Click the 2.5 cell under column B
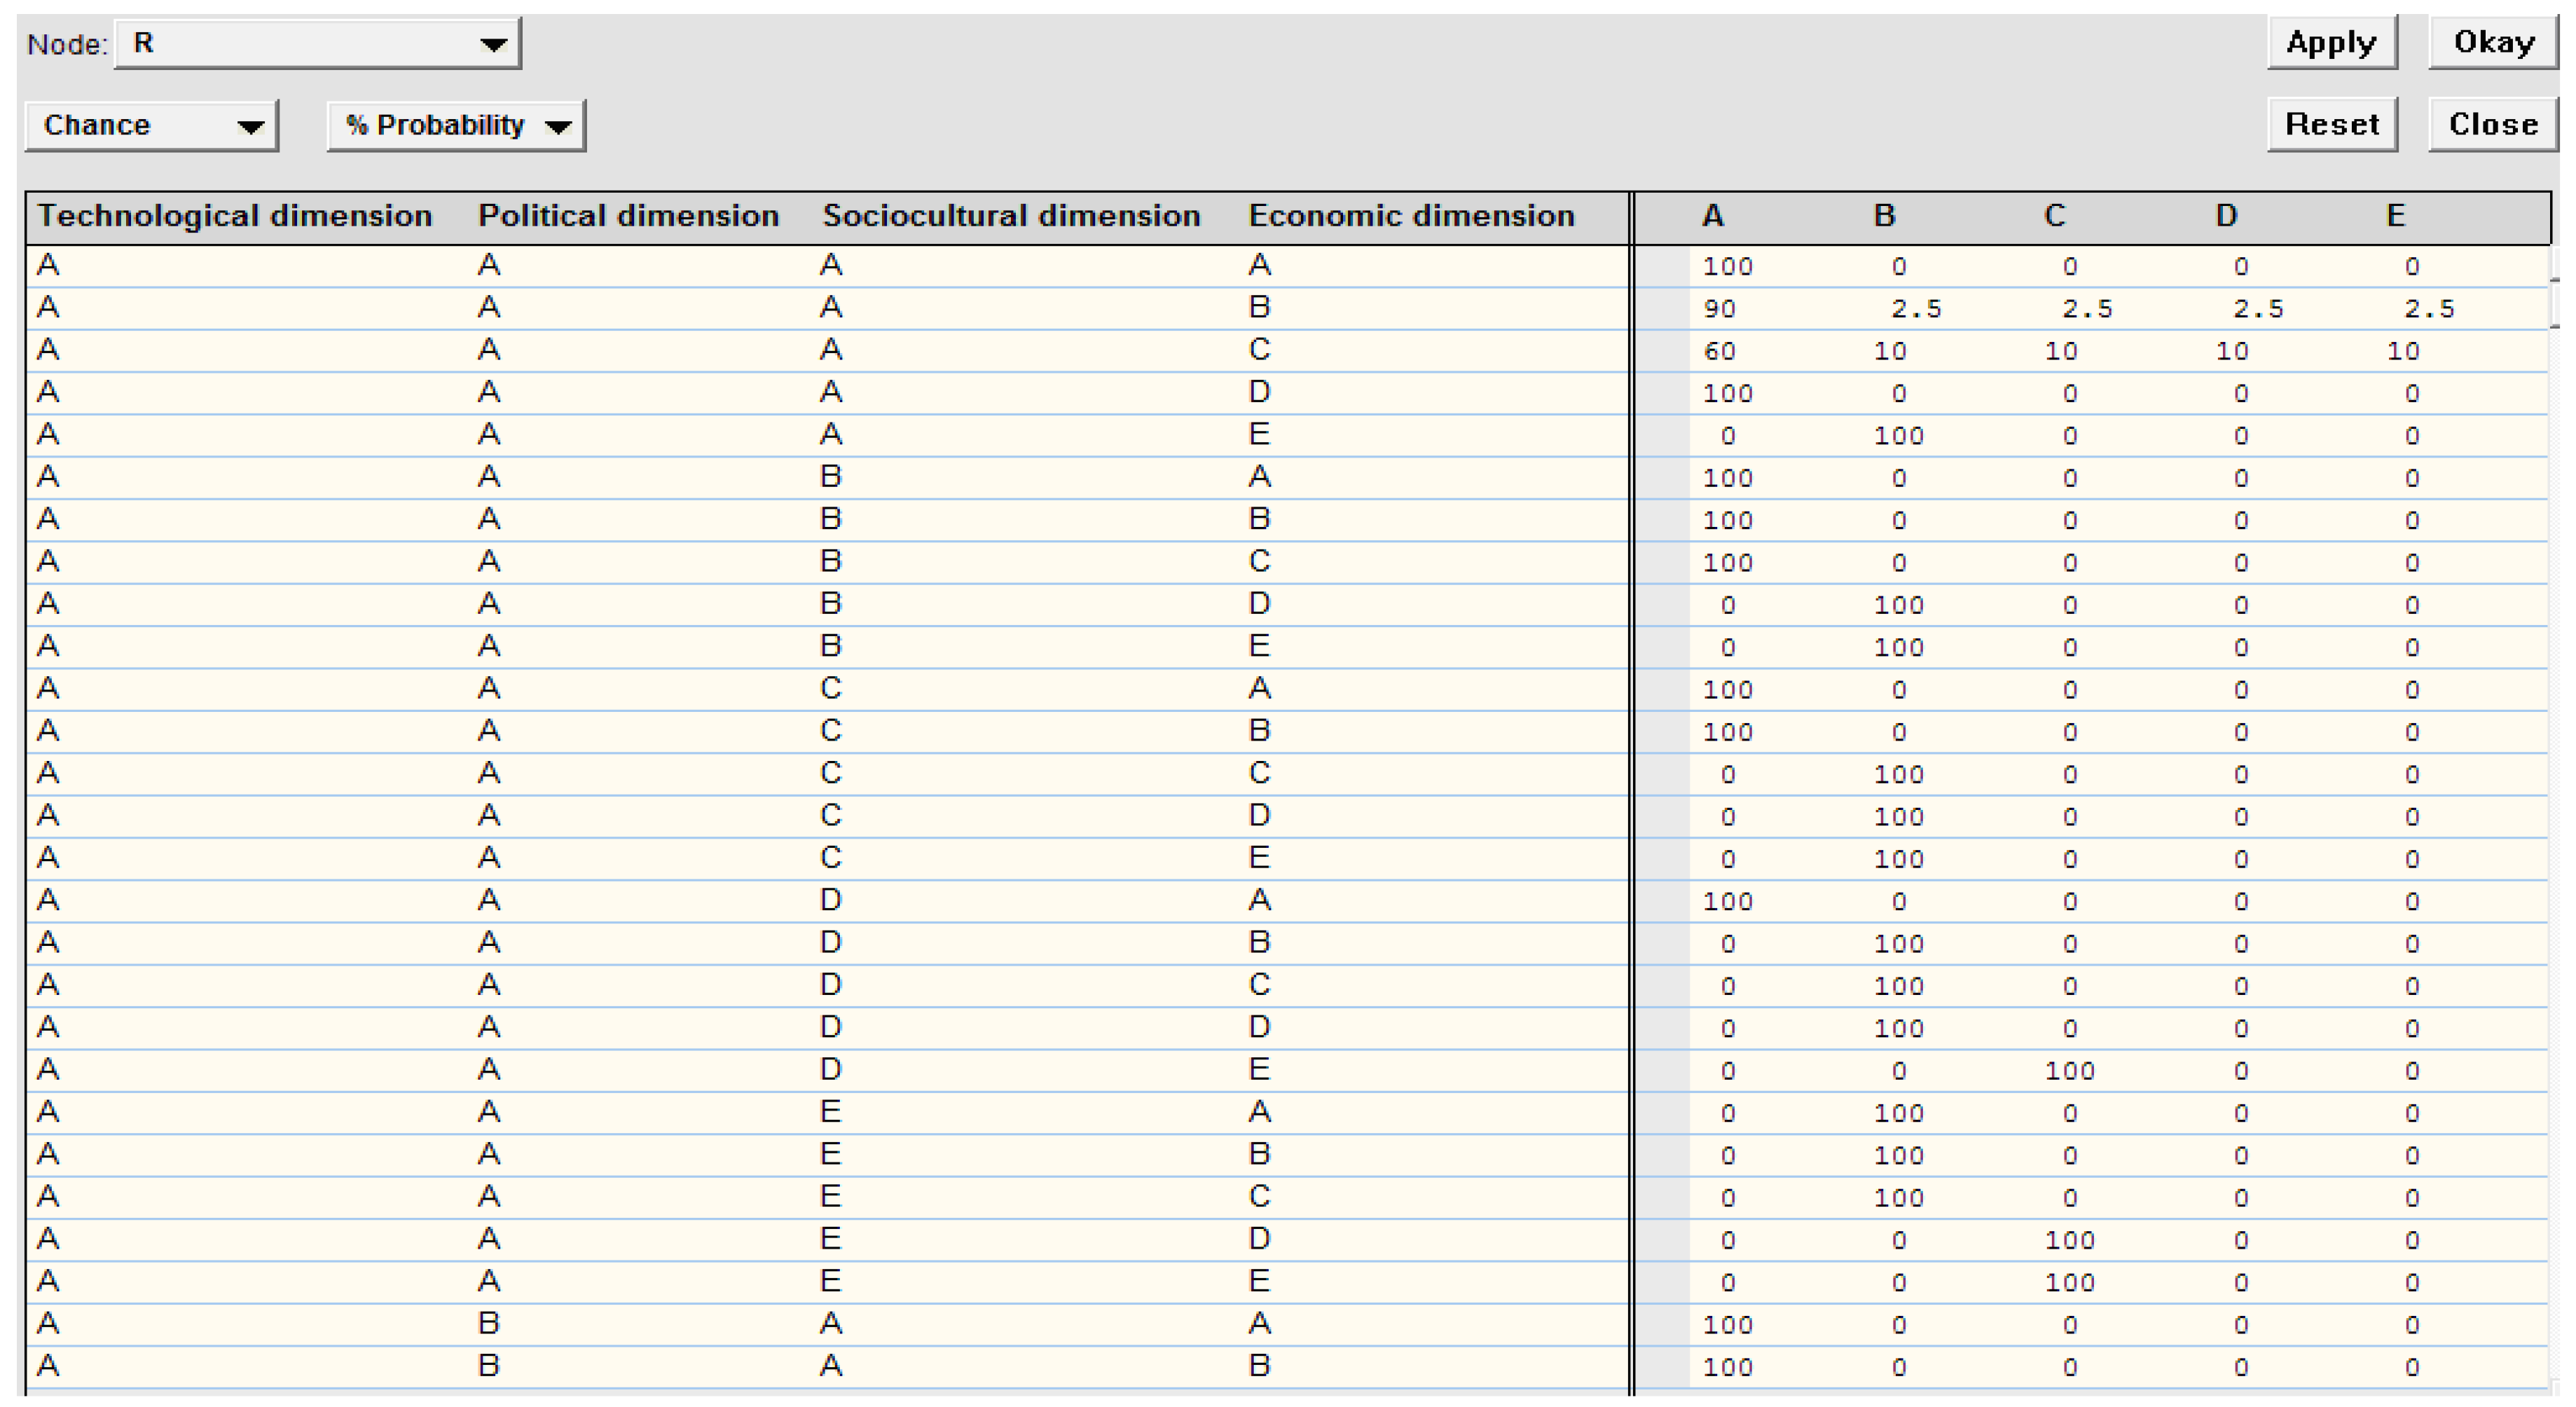This screenshot has width=2576, height=1407. tap(1915, 309)
